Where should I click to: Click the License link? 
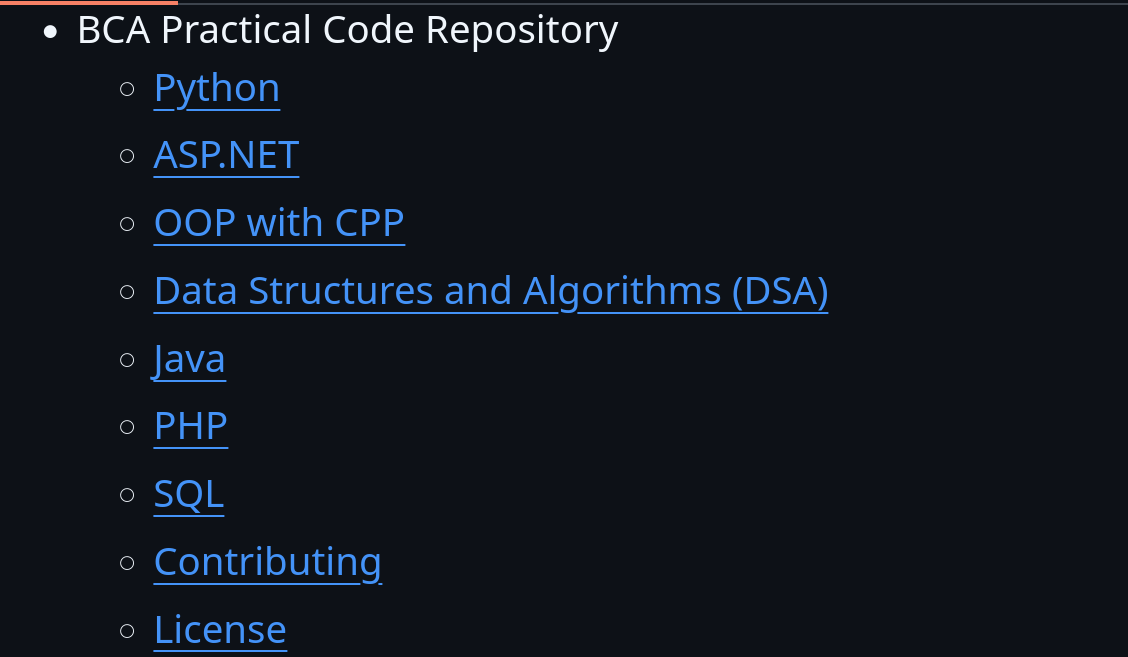[x=220, y=630]
